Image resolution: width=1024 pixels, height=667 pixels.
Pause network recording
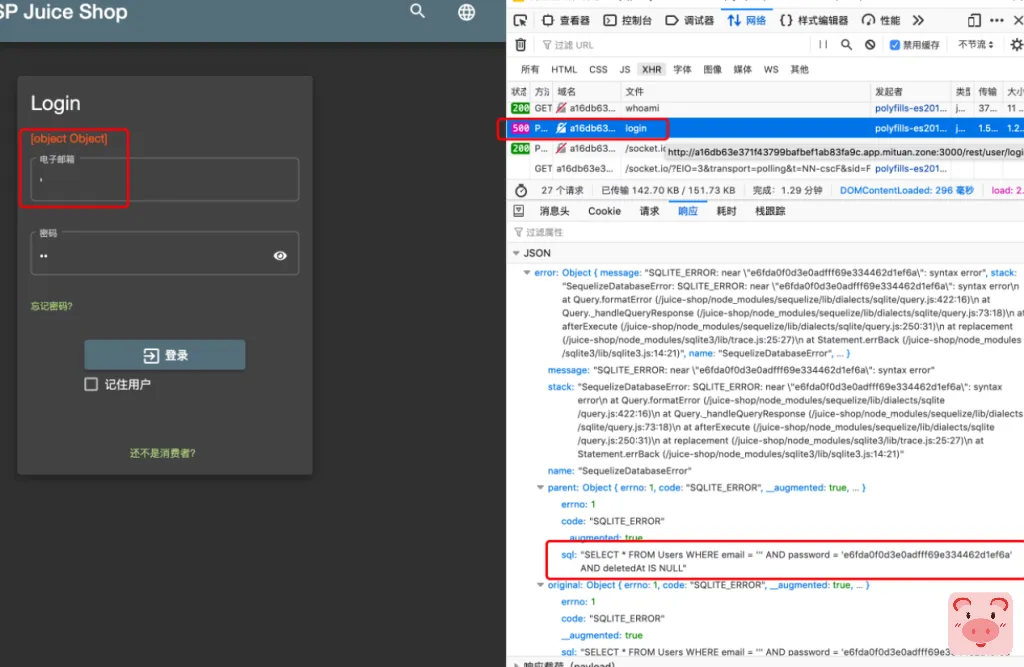coord(823,44)
